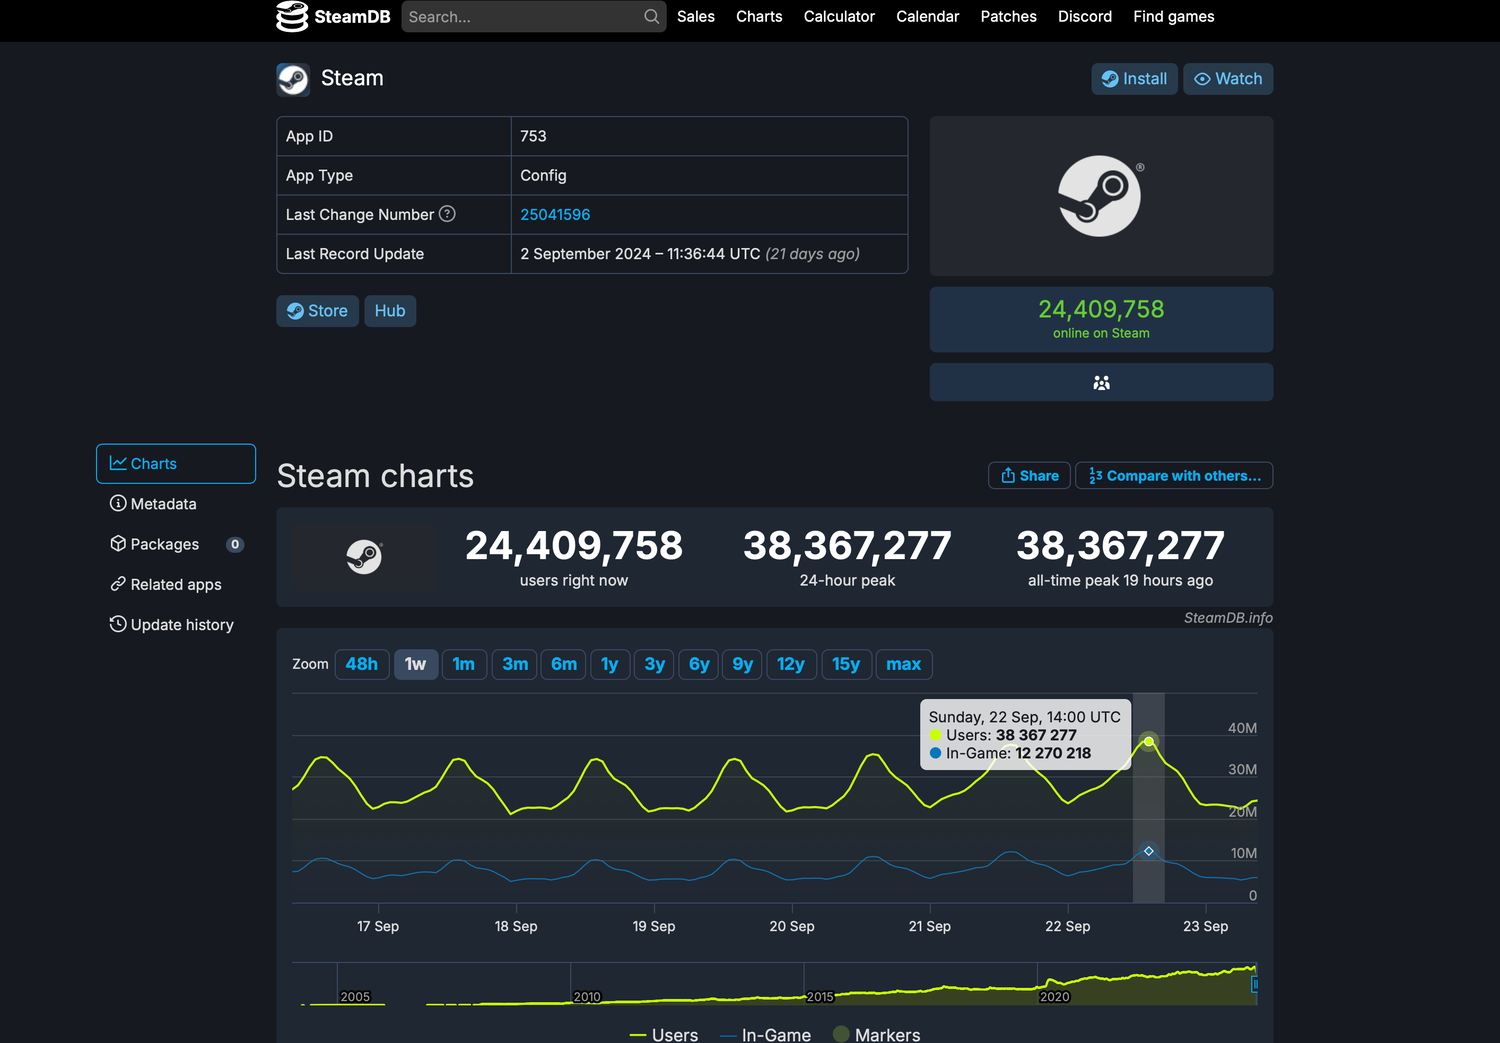The image size is (1500, 1043).
Task: Open the Sales menu
Action: pyautogui.click(x=696, y=17)
